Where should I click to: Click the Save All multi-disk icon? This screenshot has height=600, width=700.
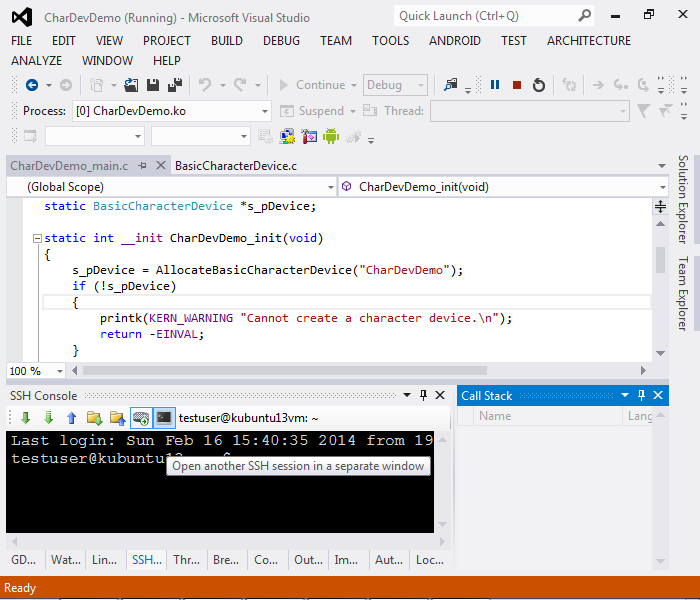coord(175,85)
